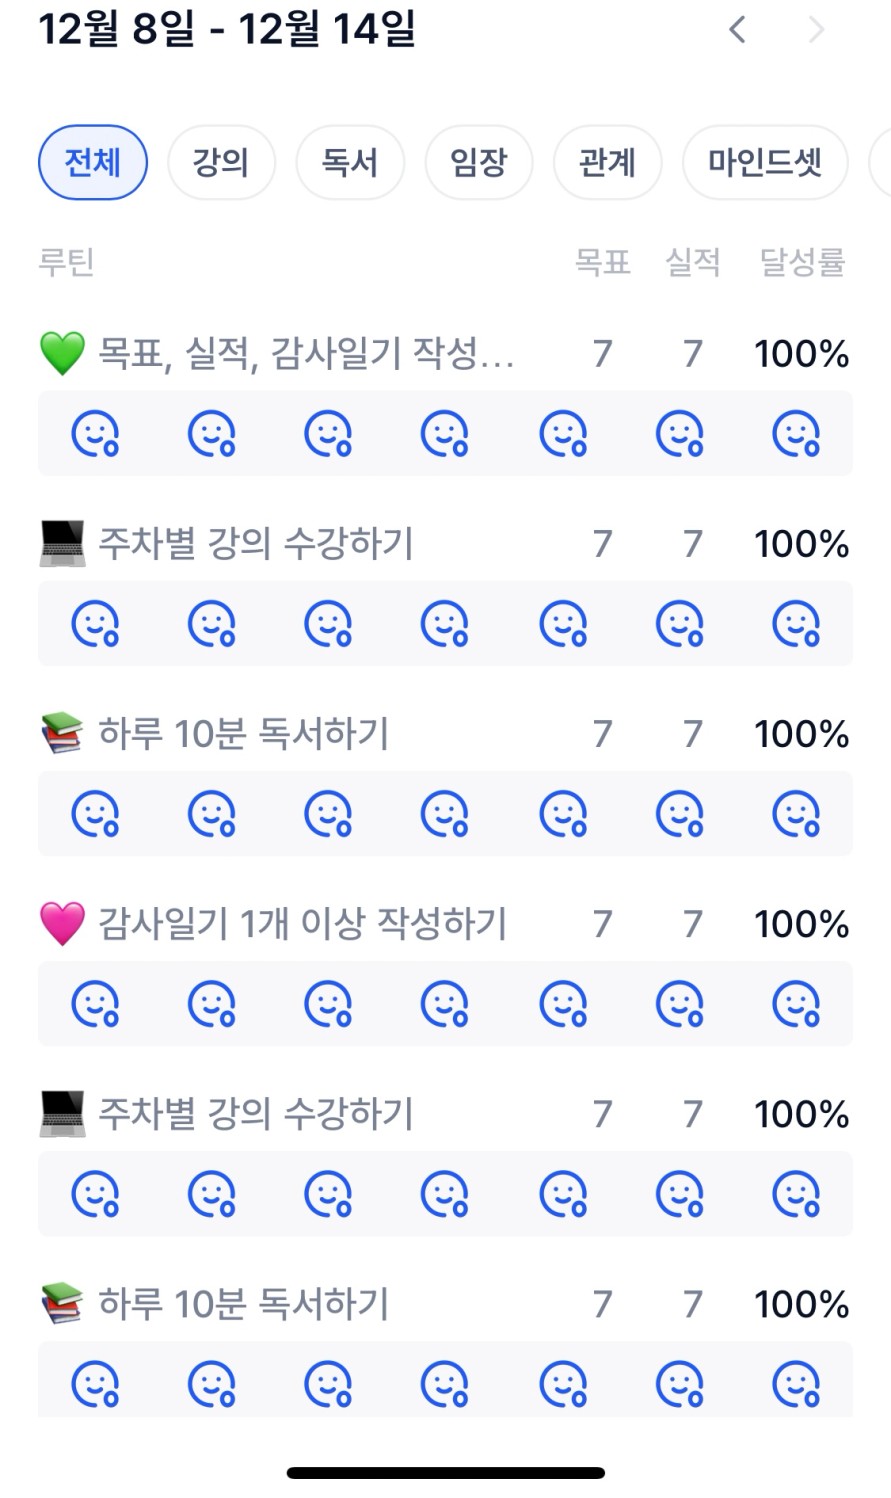Viewport: 891px width, 1498px height.
Task: Click the laptop icon of the first 주차별 강의 routine
Action: [62, 545]
